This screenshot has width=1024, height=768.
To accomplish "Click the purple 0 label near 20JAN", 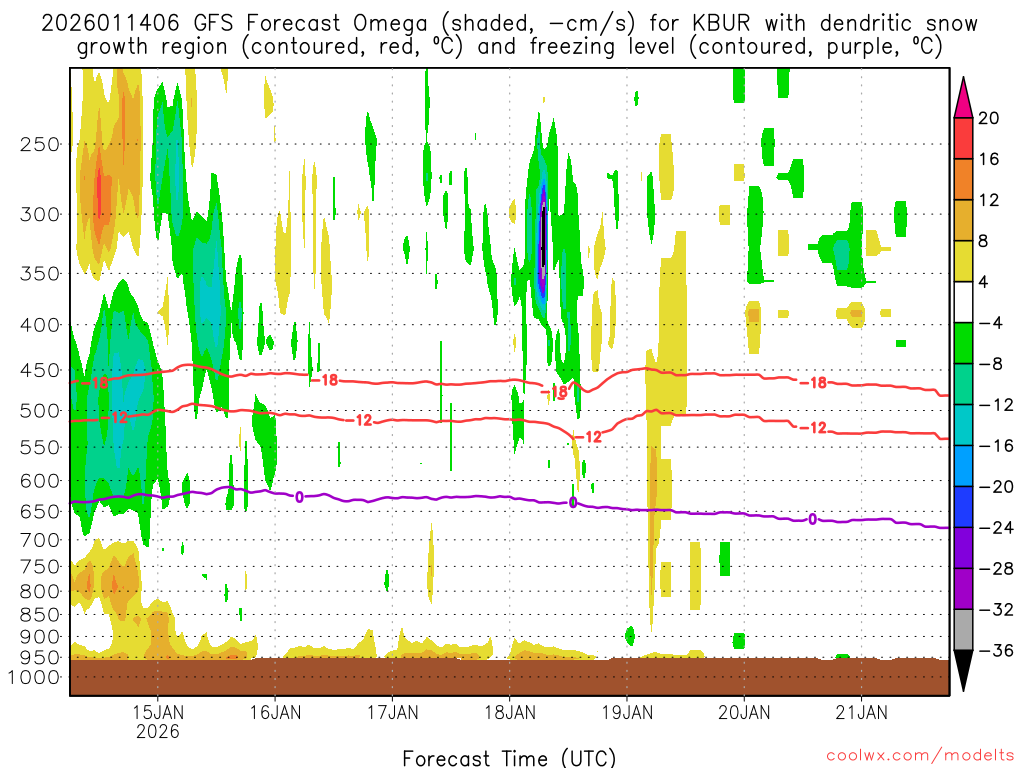I will pos(812,519).
